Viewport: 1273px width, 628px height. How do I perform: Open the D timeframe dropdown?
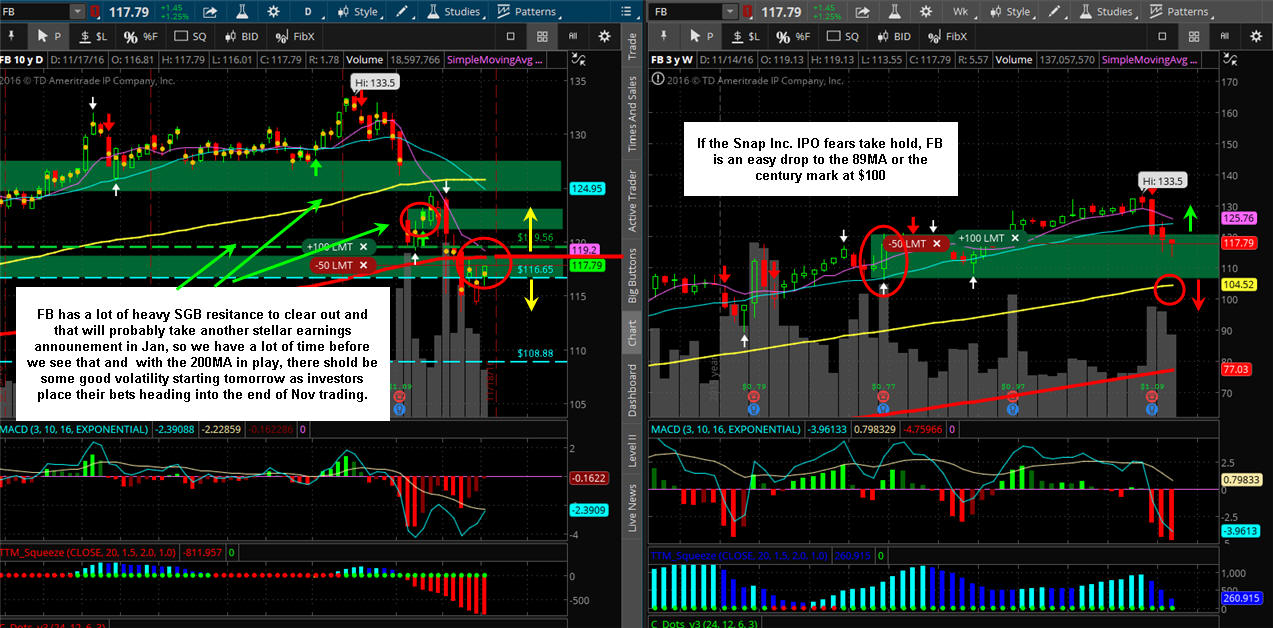308,12
